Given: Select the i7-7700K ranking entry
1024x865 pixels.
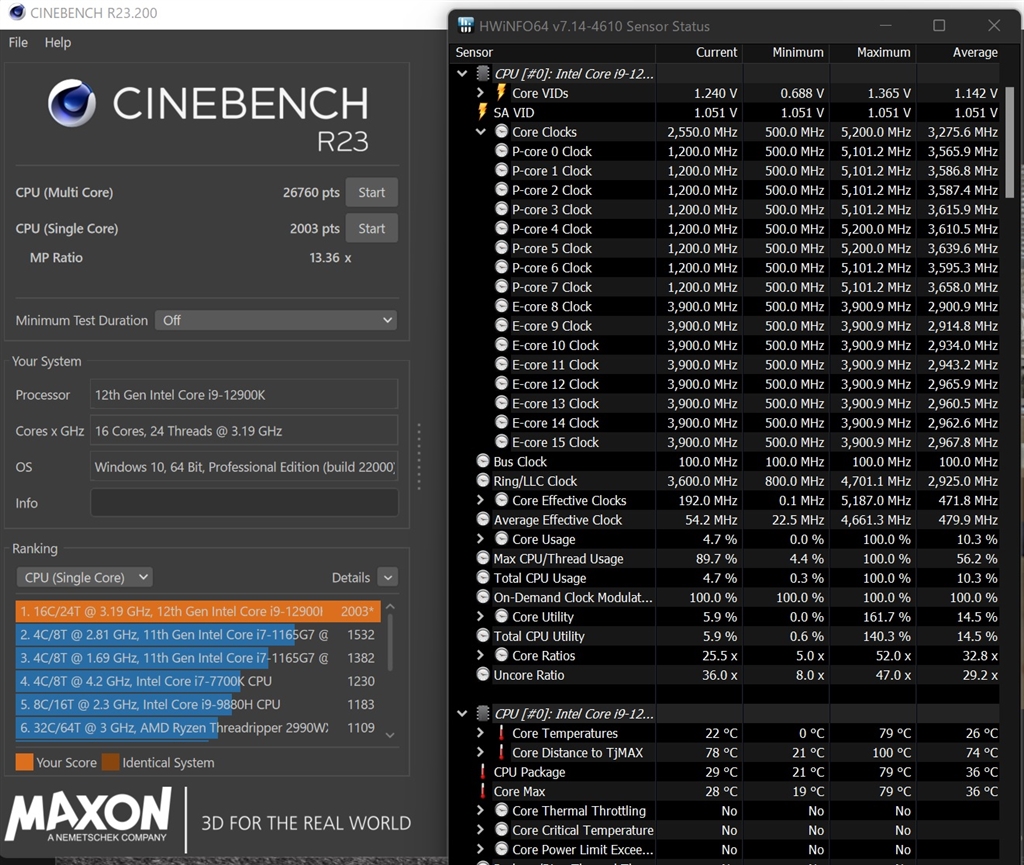Looking at the screenshot, I should [198, 681].
